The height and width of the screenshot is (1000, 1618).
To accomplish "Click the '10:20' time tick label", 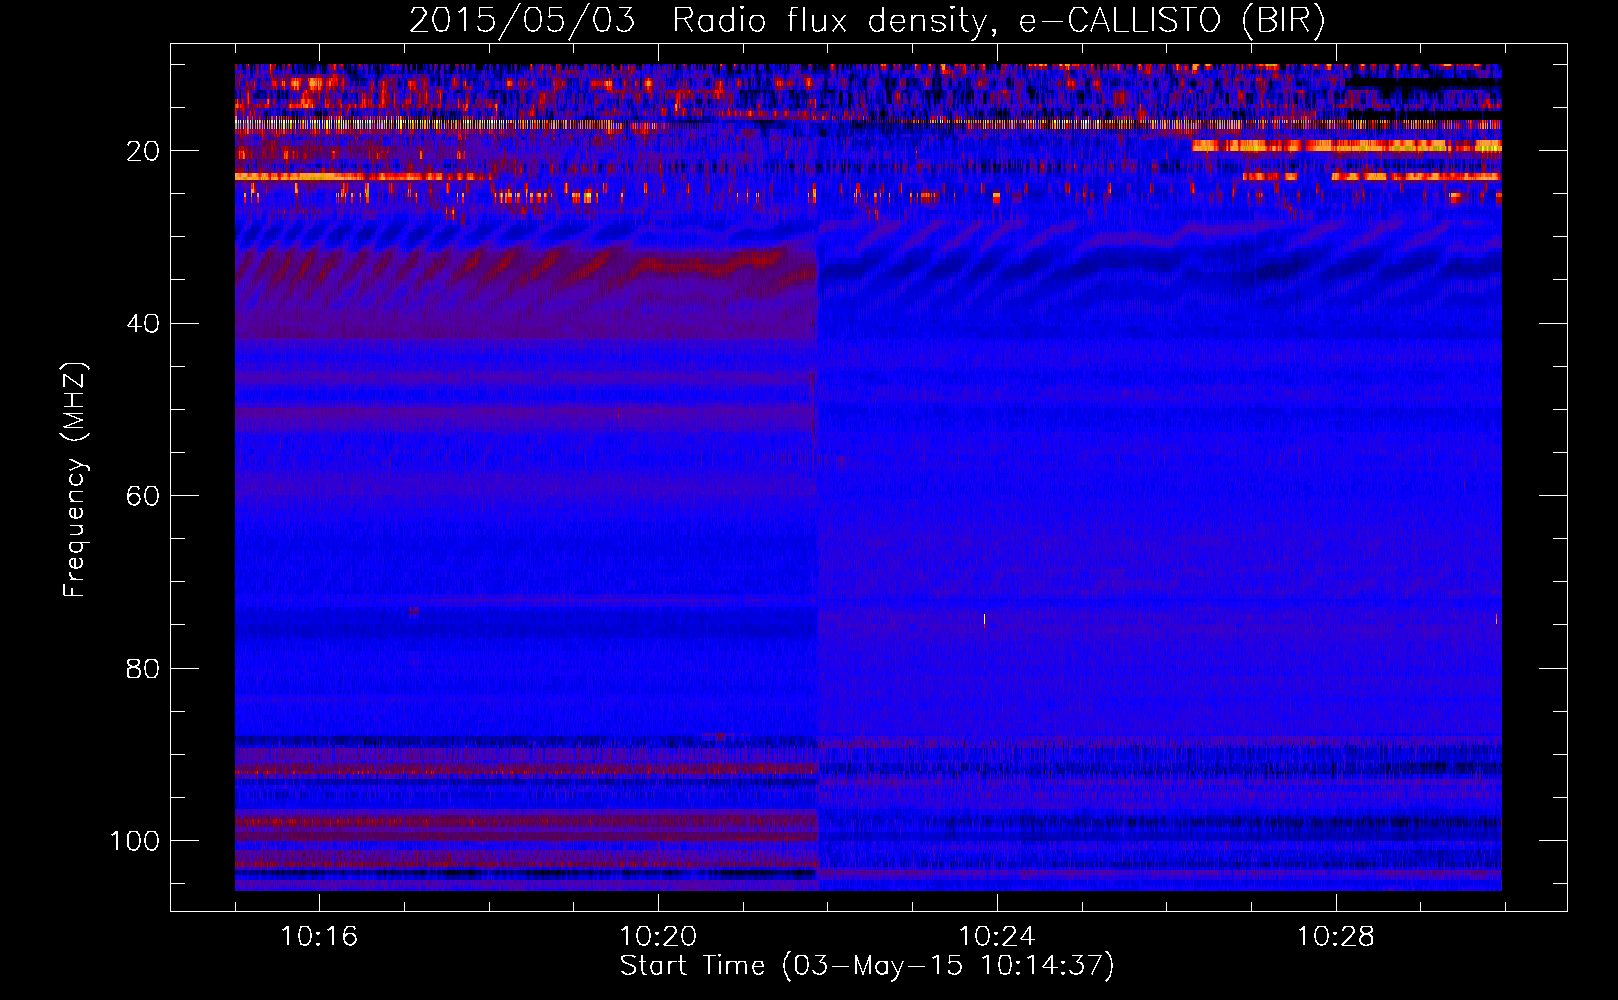I will 658,937.
